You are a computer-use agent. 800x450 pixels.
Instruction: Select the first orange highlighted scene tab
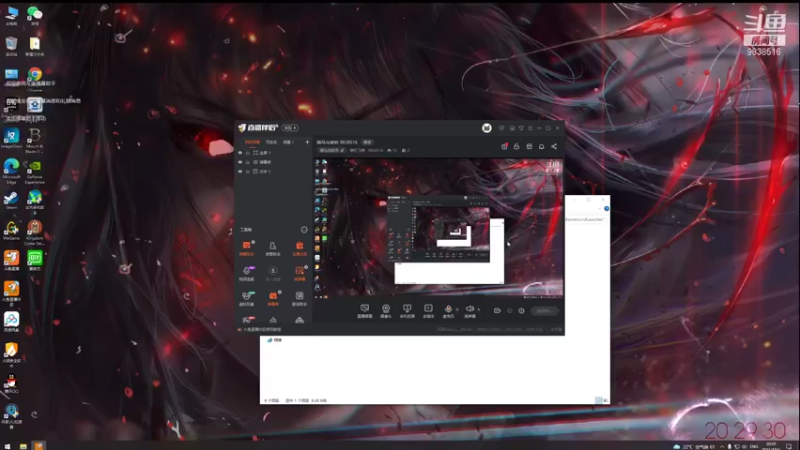253,142
